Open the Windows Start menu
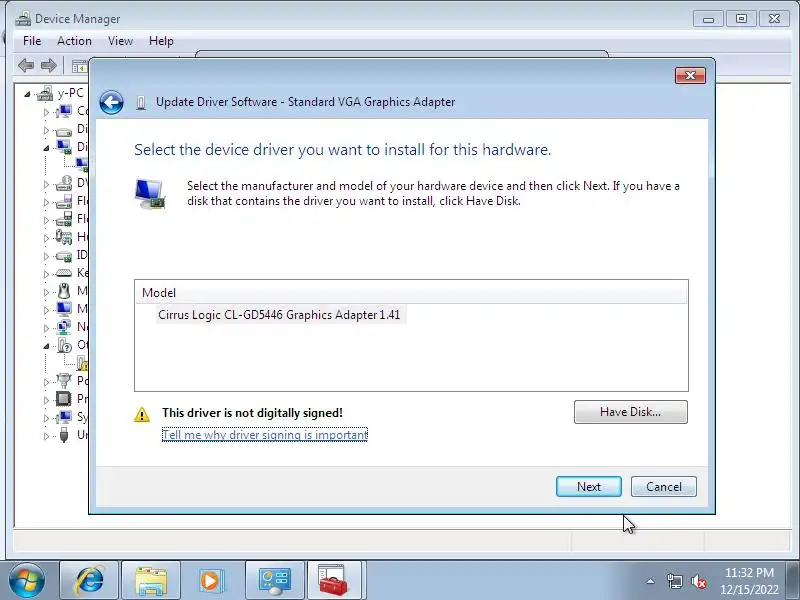 tap(27, 581)
